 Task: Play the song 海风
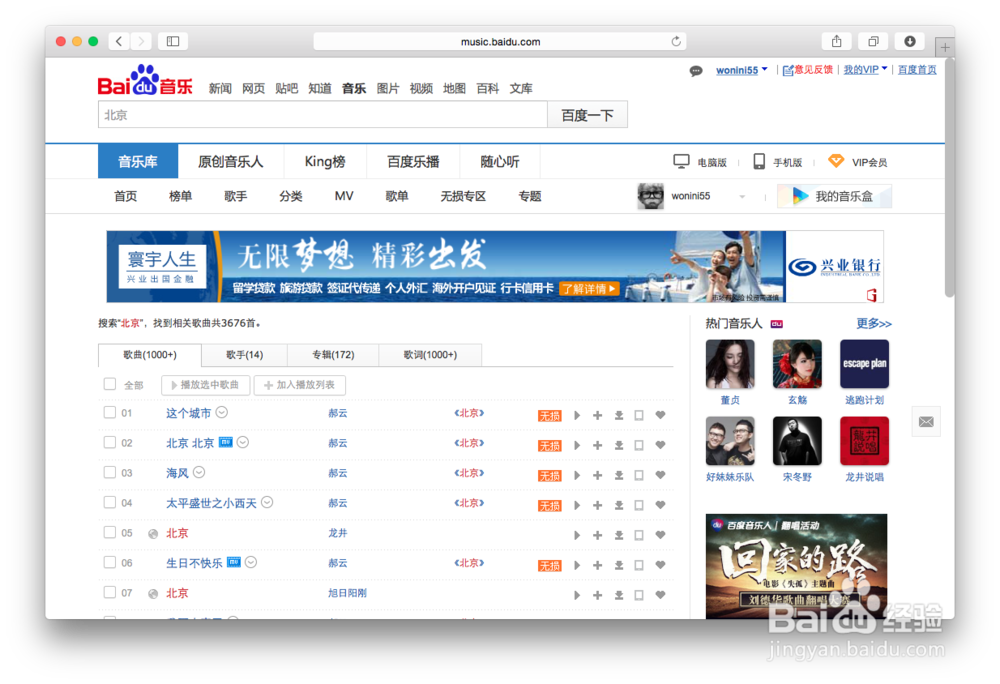coord(577,476)
